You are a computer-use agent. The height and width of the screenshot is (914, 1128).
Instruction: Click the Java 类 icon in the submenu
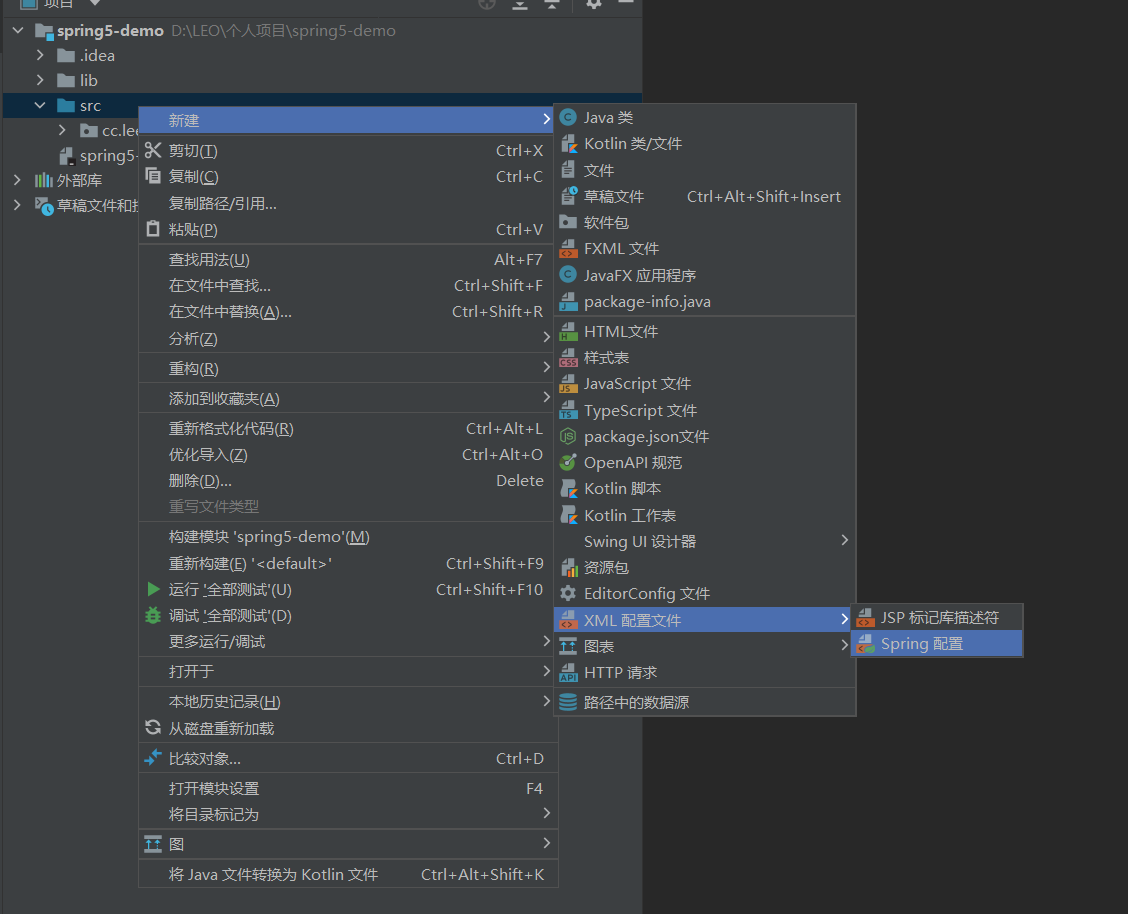coord(568,118)
